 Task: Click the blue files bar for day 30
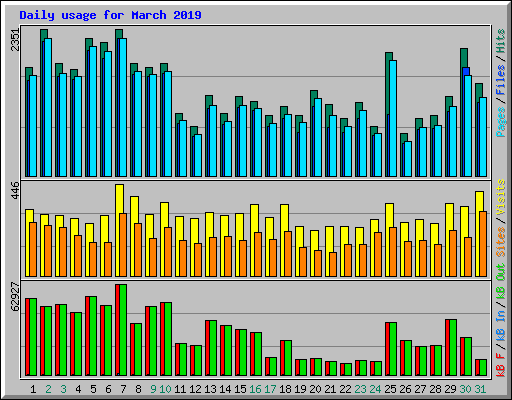466,71
